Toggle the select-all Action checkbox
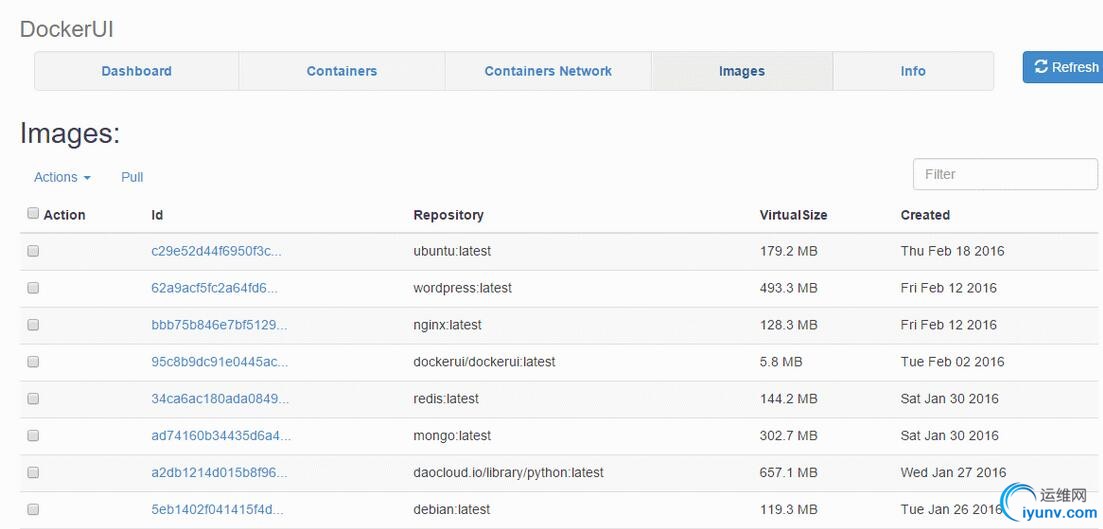 click(x=33, y=213)
